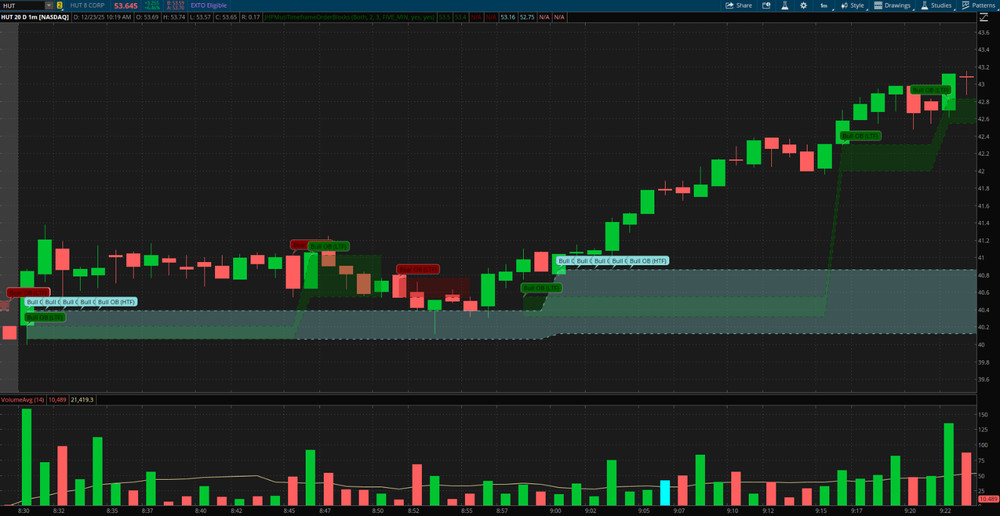This screenshot has height=516, width=1000.
Task: Click the 53.16 study value in header
Action: coord(508,17)
